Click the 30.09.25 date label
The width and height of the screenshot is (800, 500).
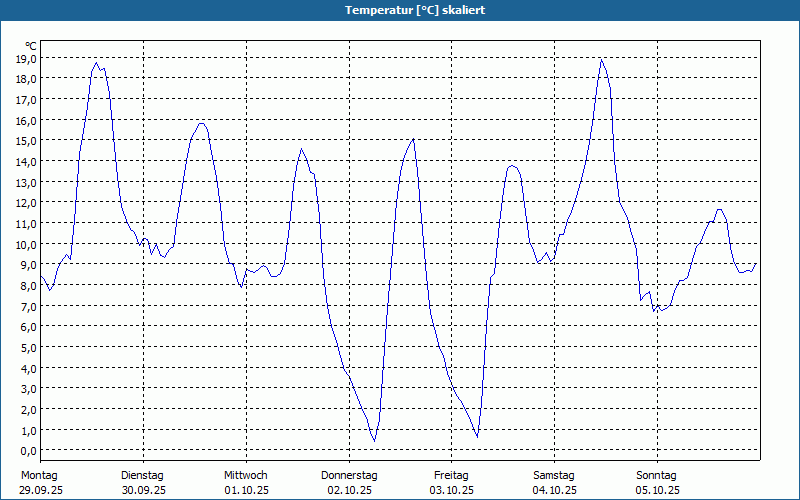click(x=144, y=490)
